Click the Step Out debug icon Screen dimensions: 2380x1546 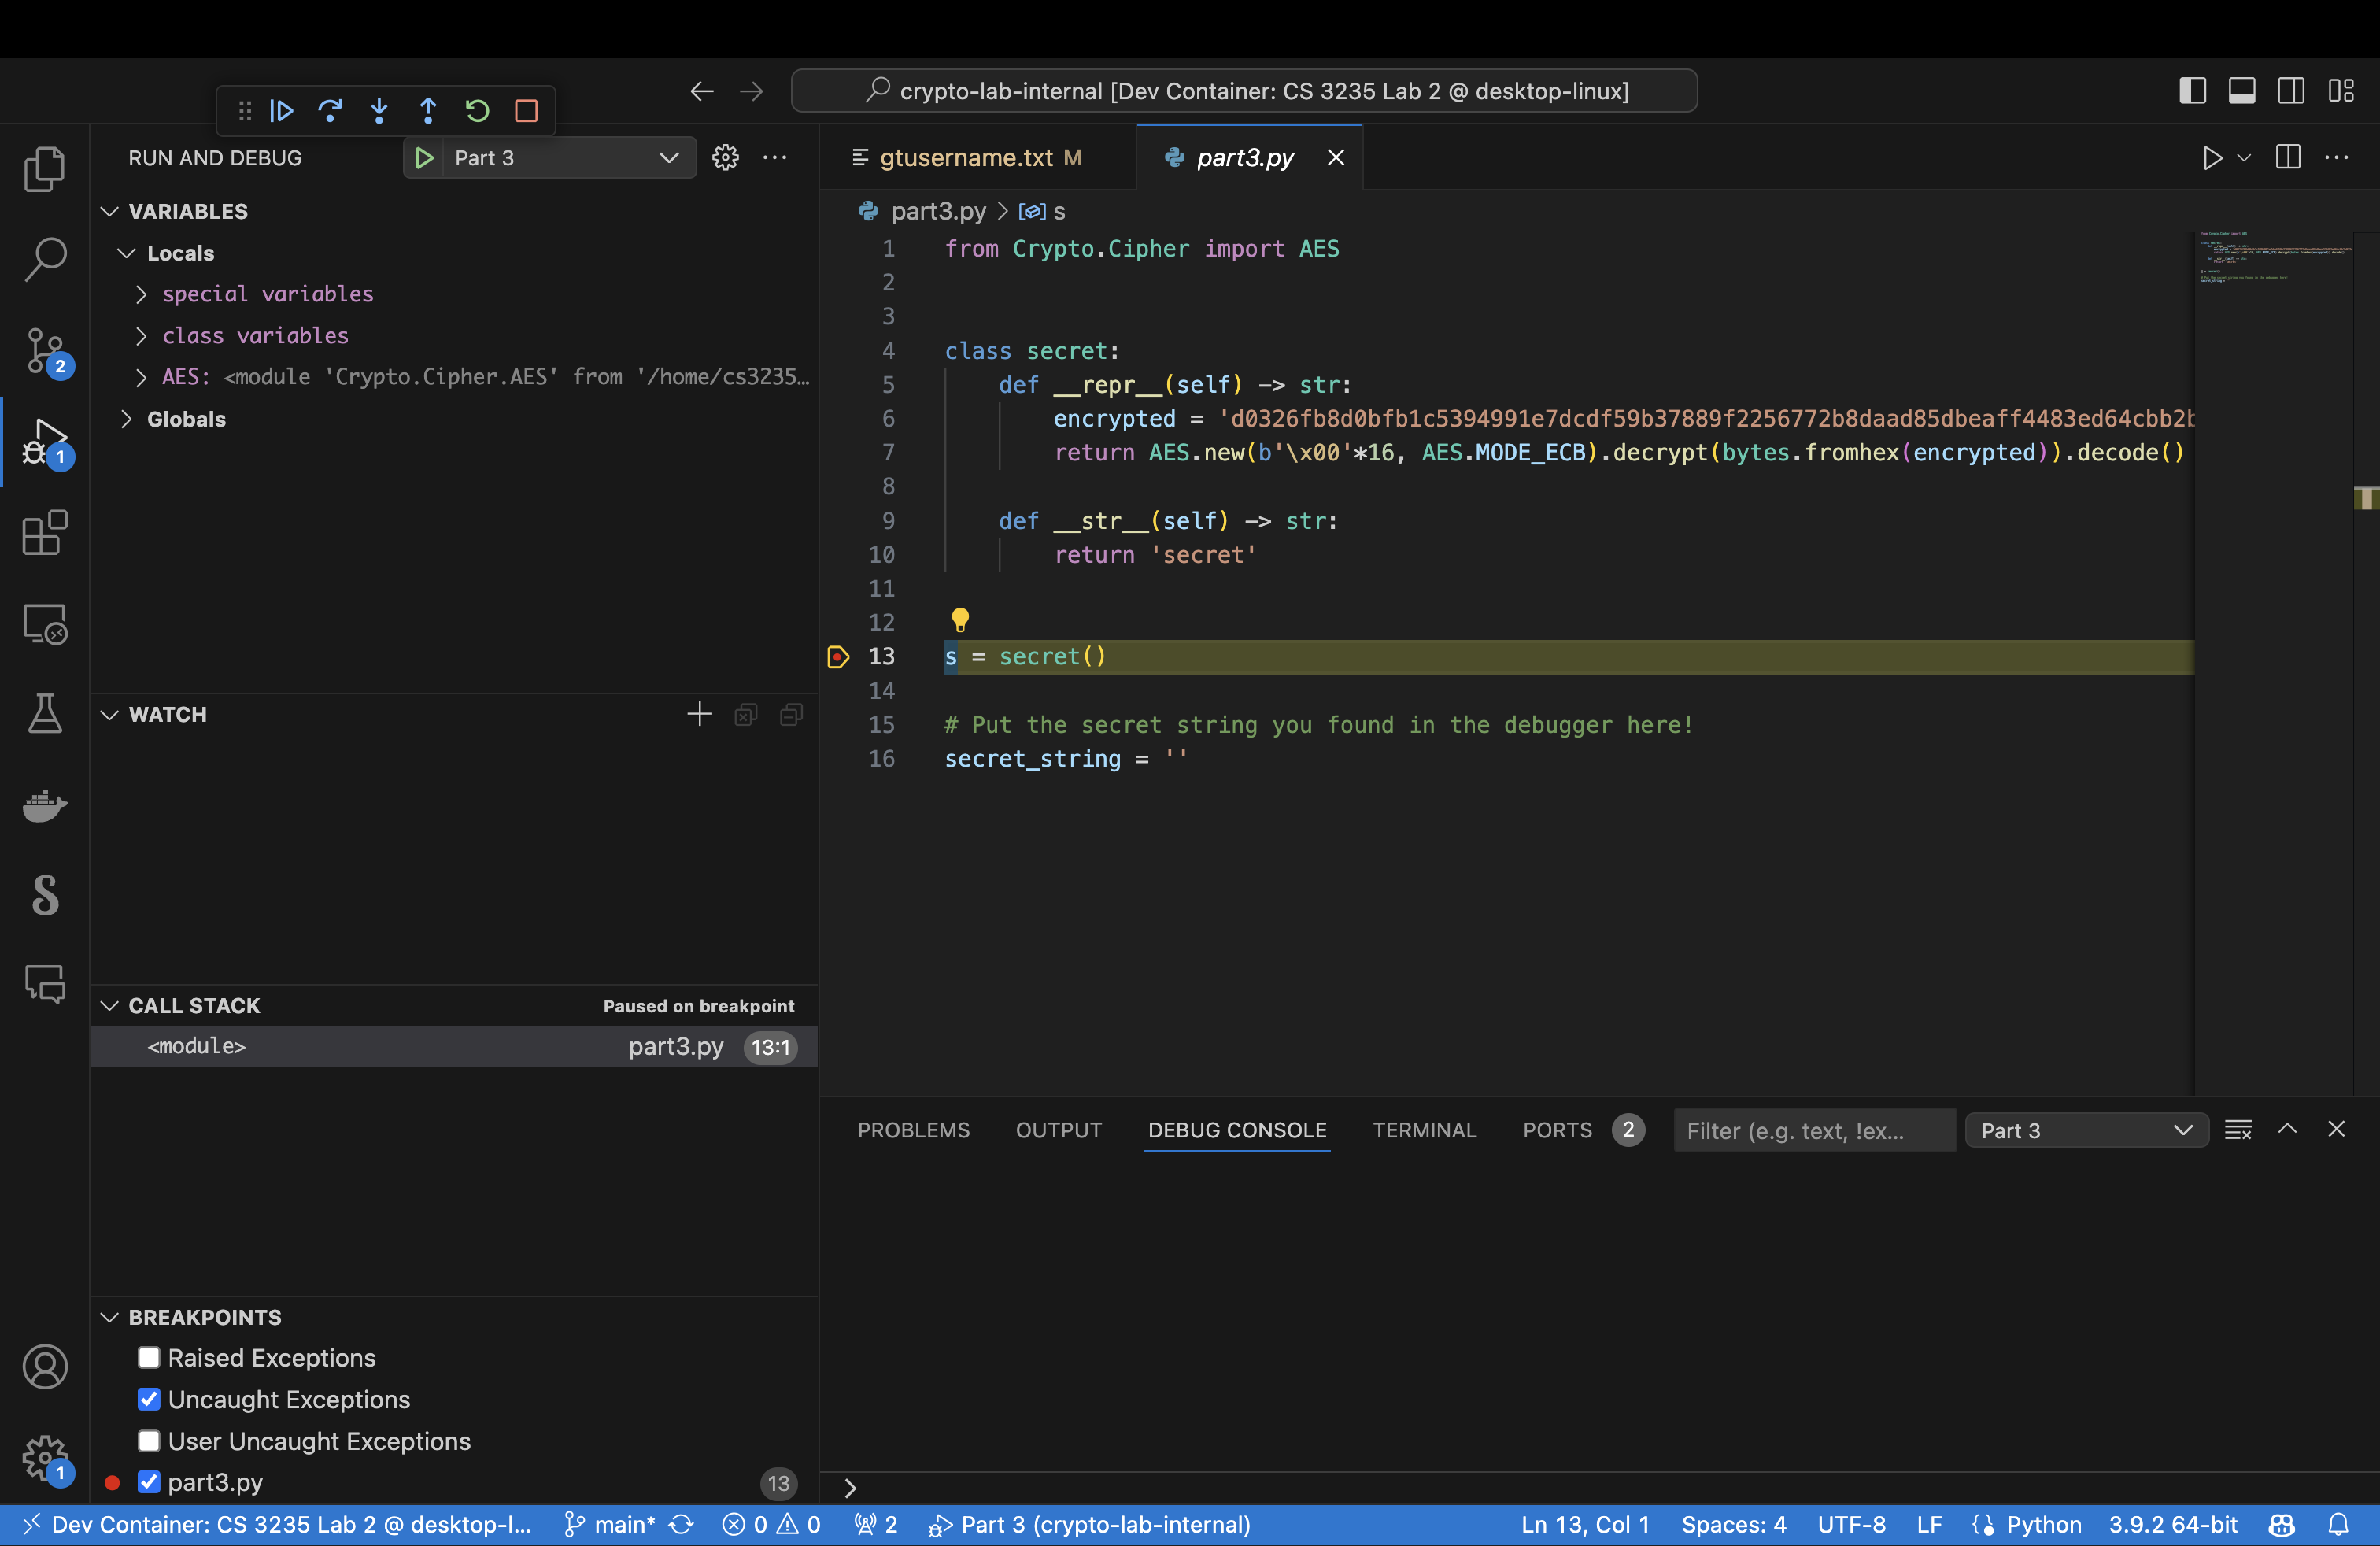tap(428, 109)
